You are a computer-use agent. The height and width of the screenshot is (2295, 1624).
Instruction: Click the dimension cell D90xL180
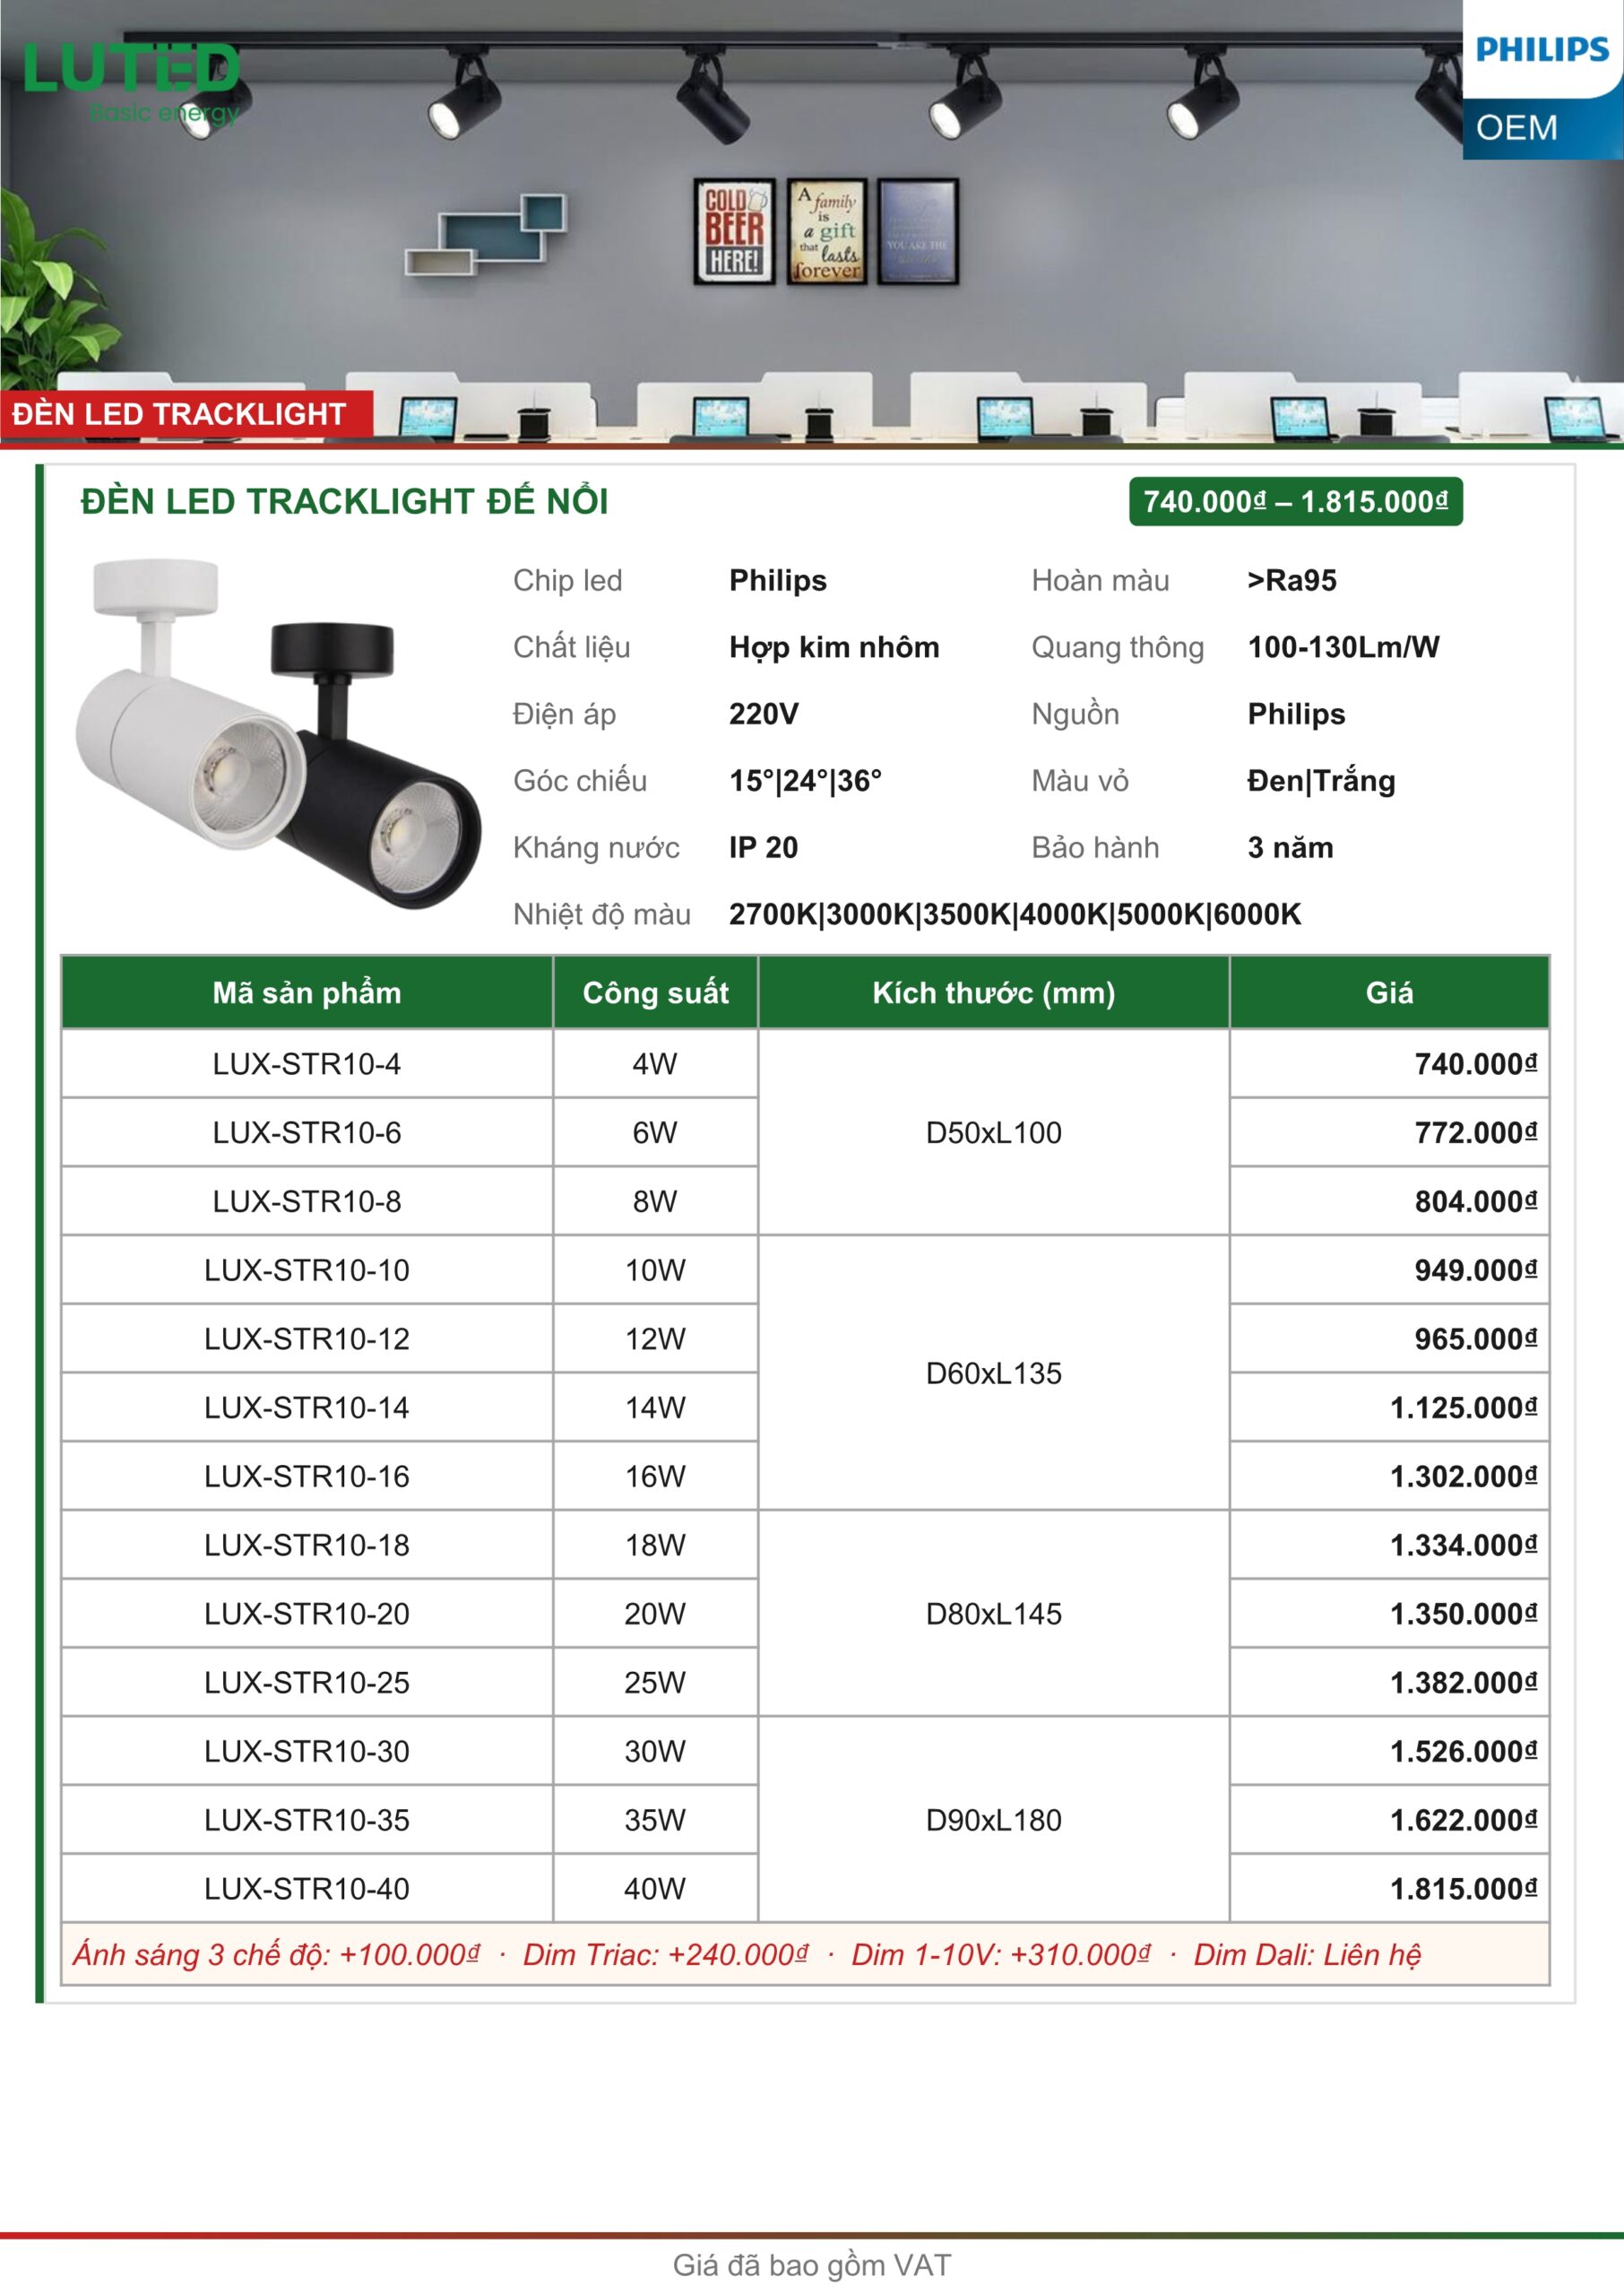pos(993,1820)
